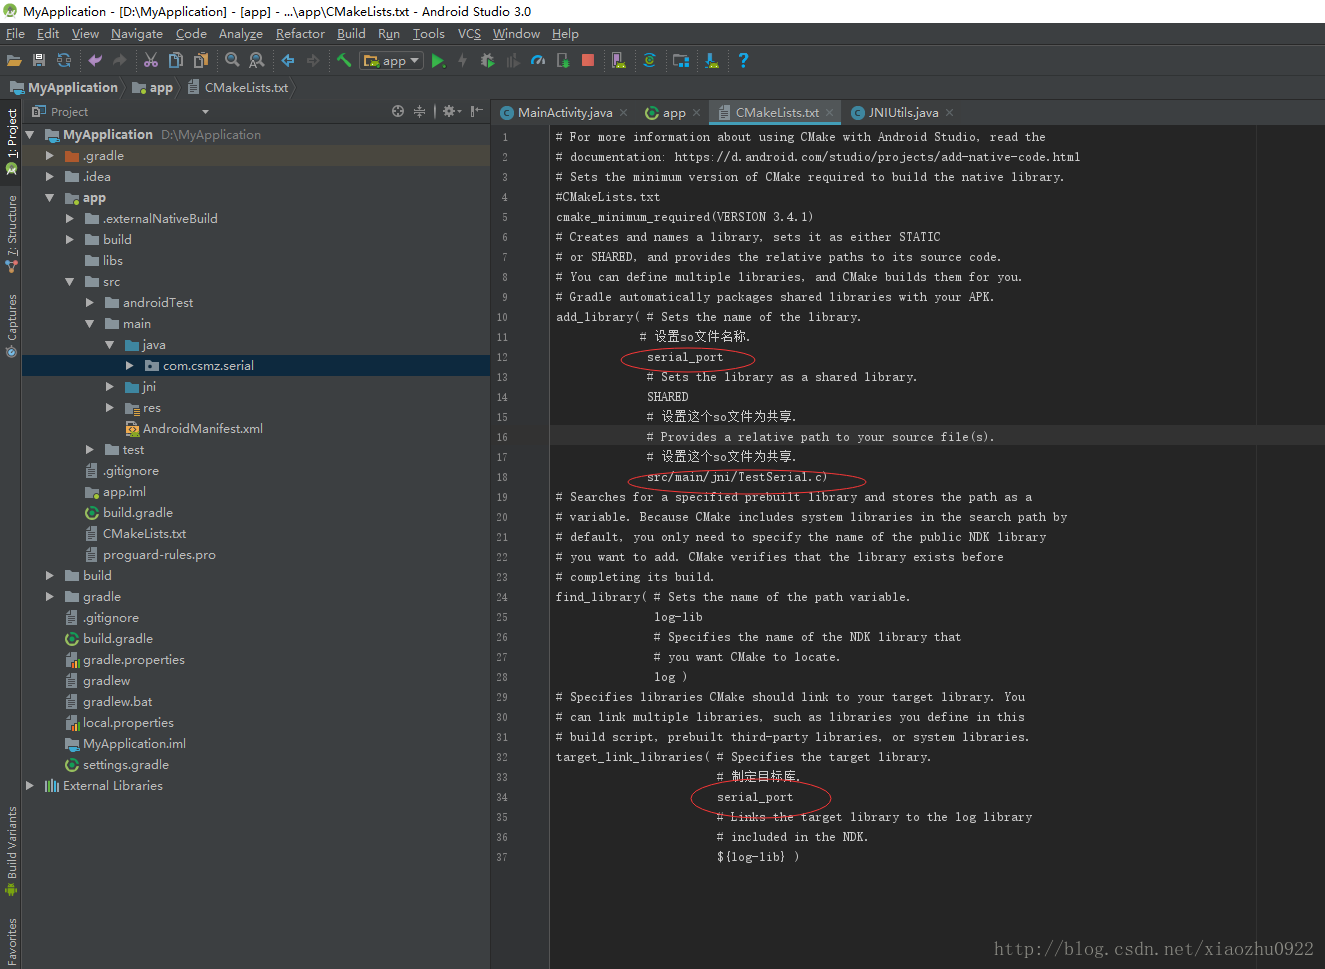1325x969 pixels.
Task: Click the navigate Back arrow icon
Action: (x=288, y=61)
